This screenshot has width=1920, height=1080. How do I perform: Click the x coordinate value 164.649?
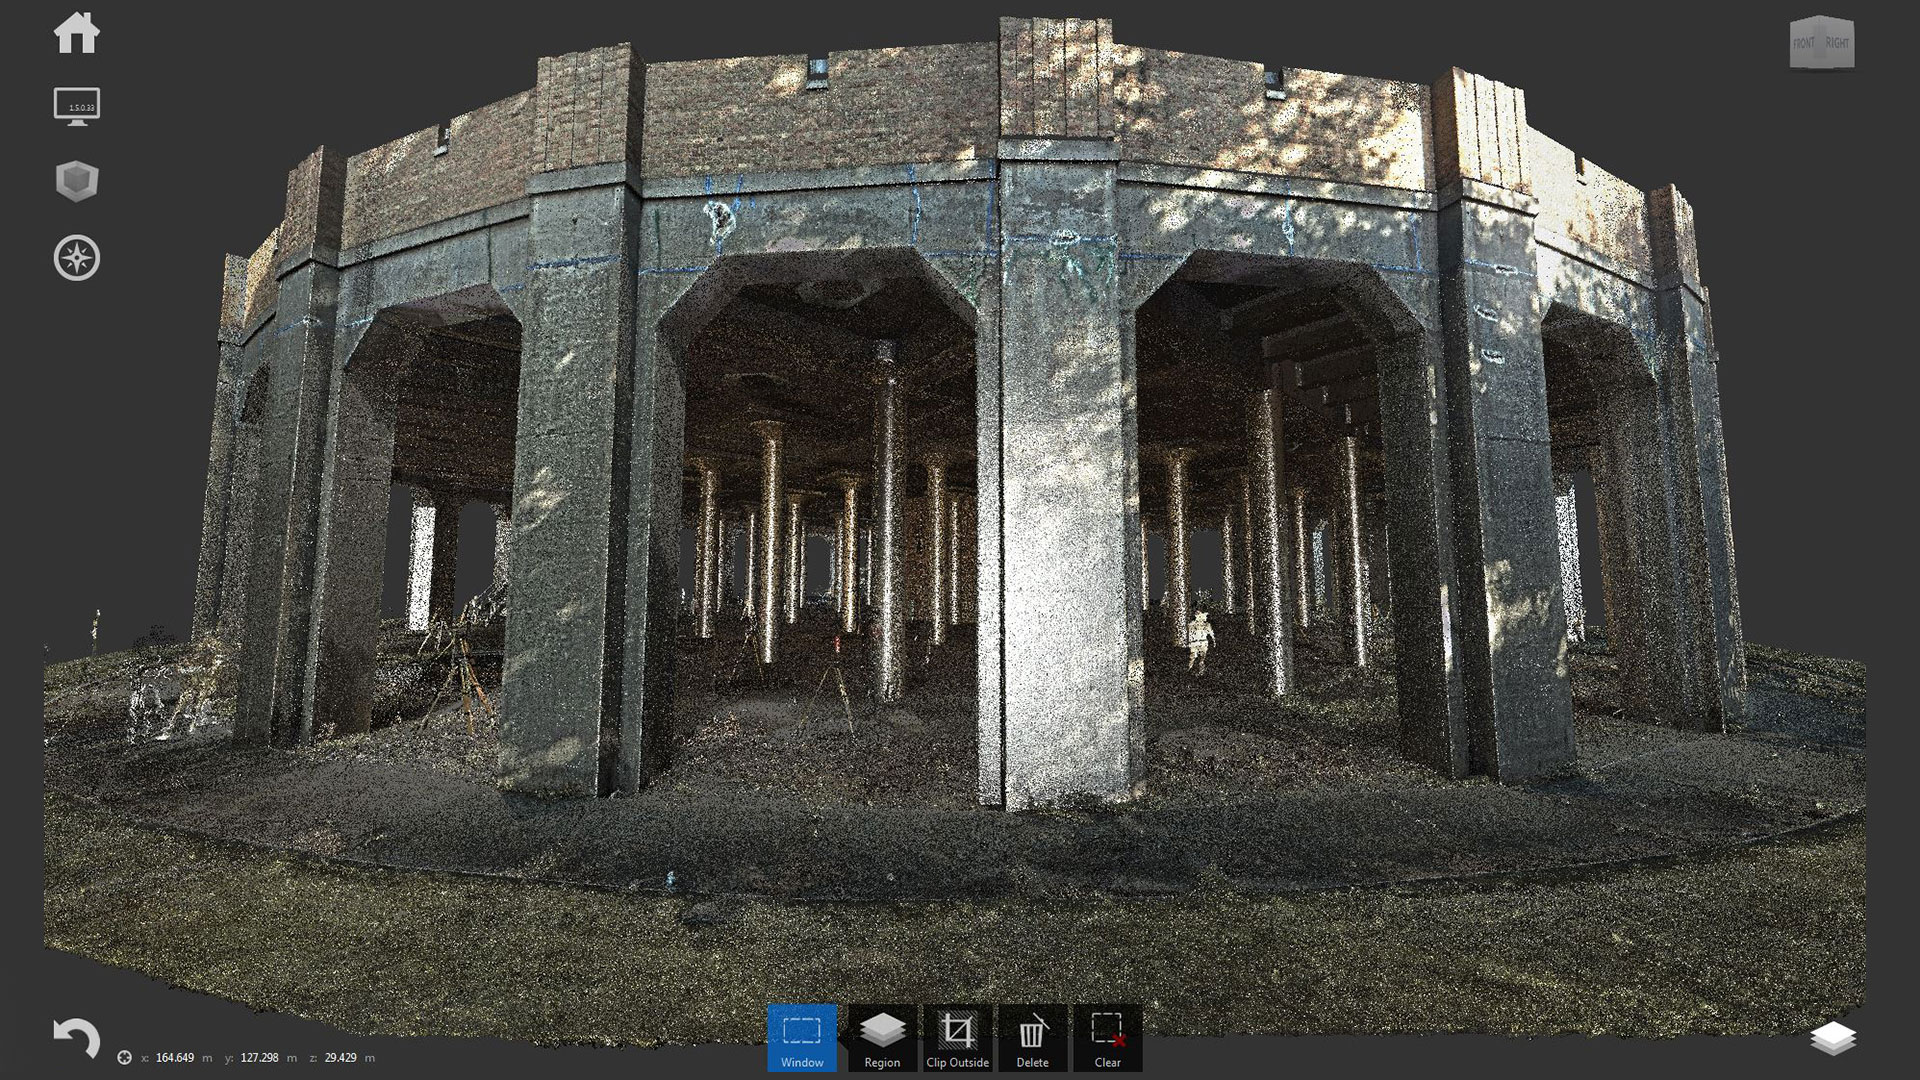[175, 1057]
